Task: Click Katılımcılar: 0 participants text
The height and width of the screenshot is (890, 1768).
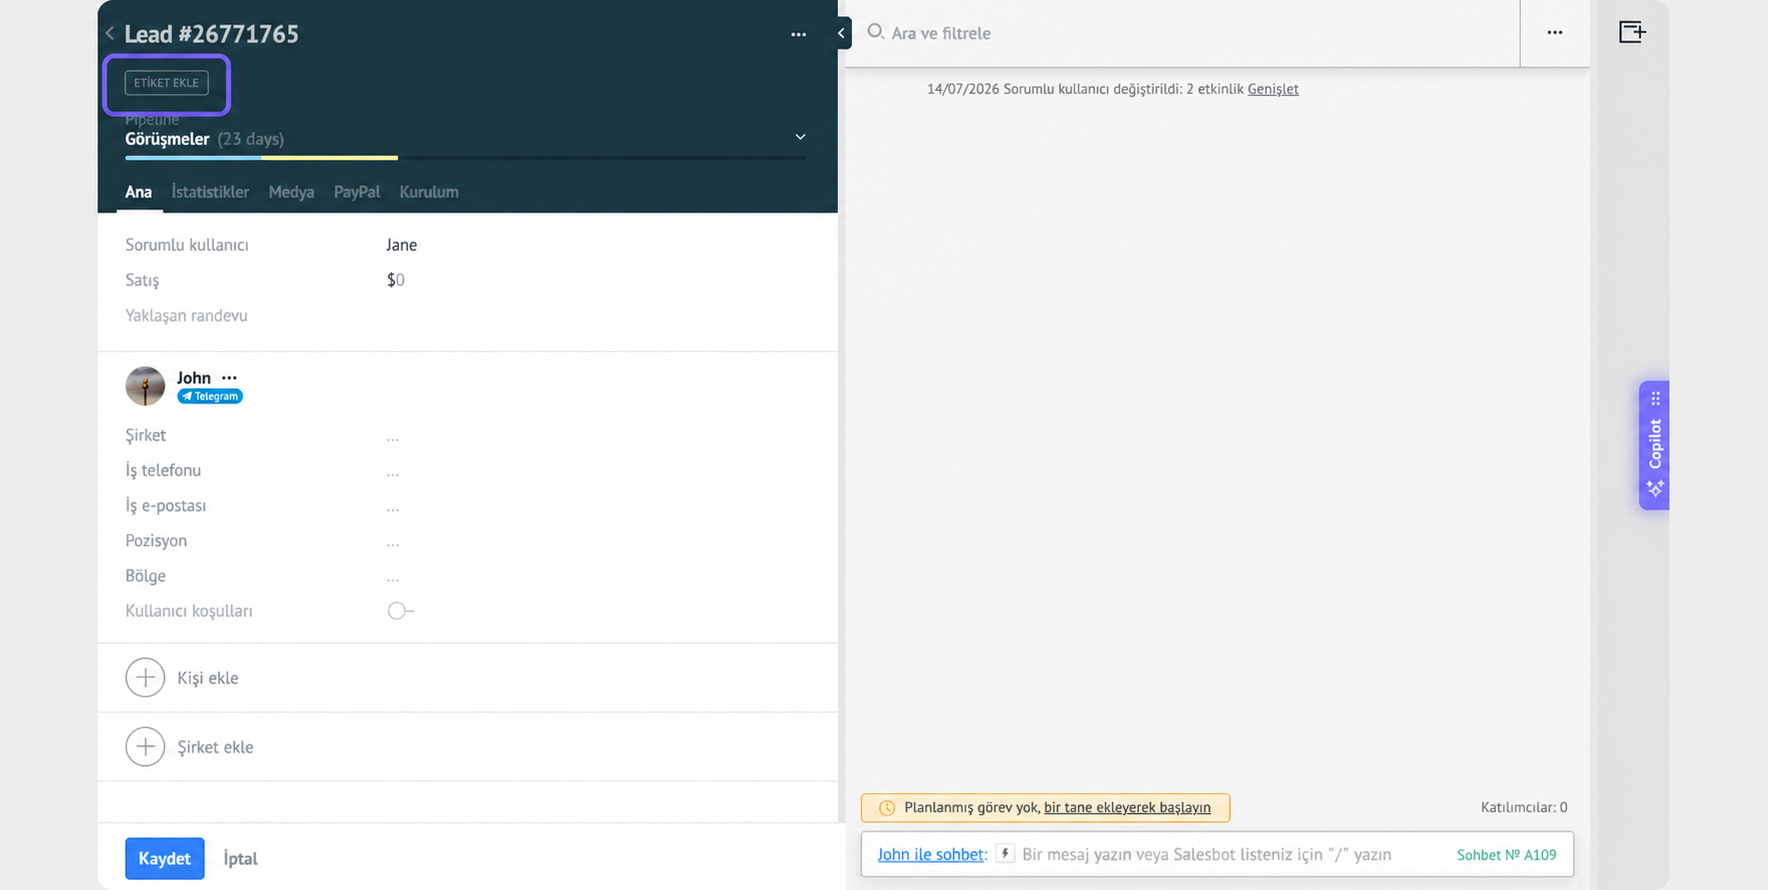Action: tap(1524, 807)
